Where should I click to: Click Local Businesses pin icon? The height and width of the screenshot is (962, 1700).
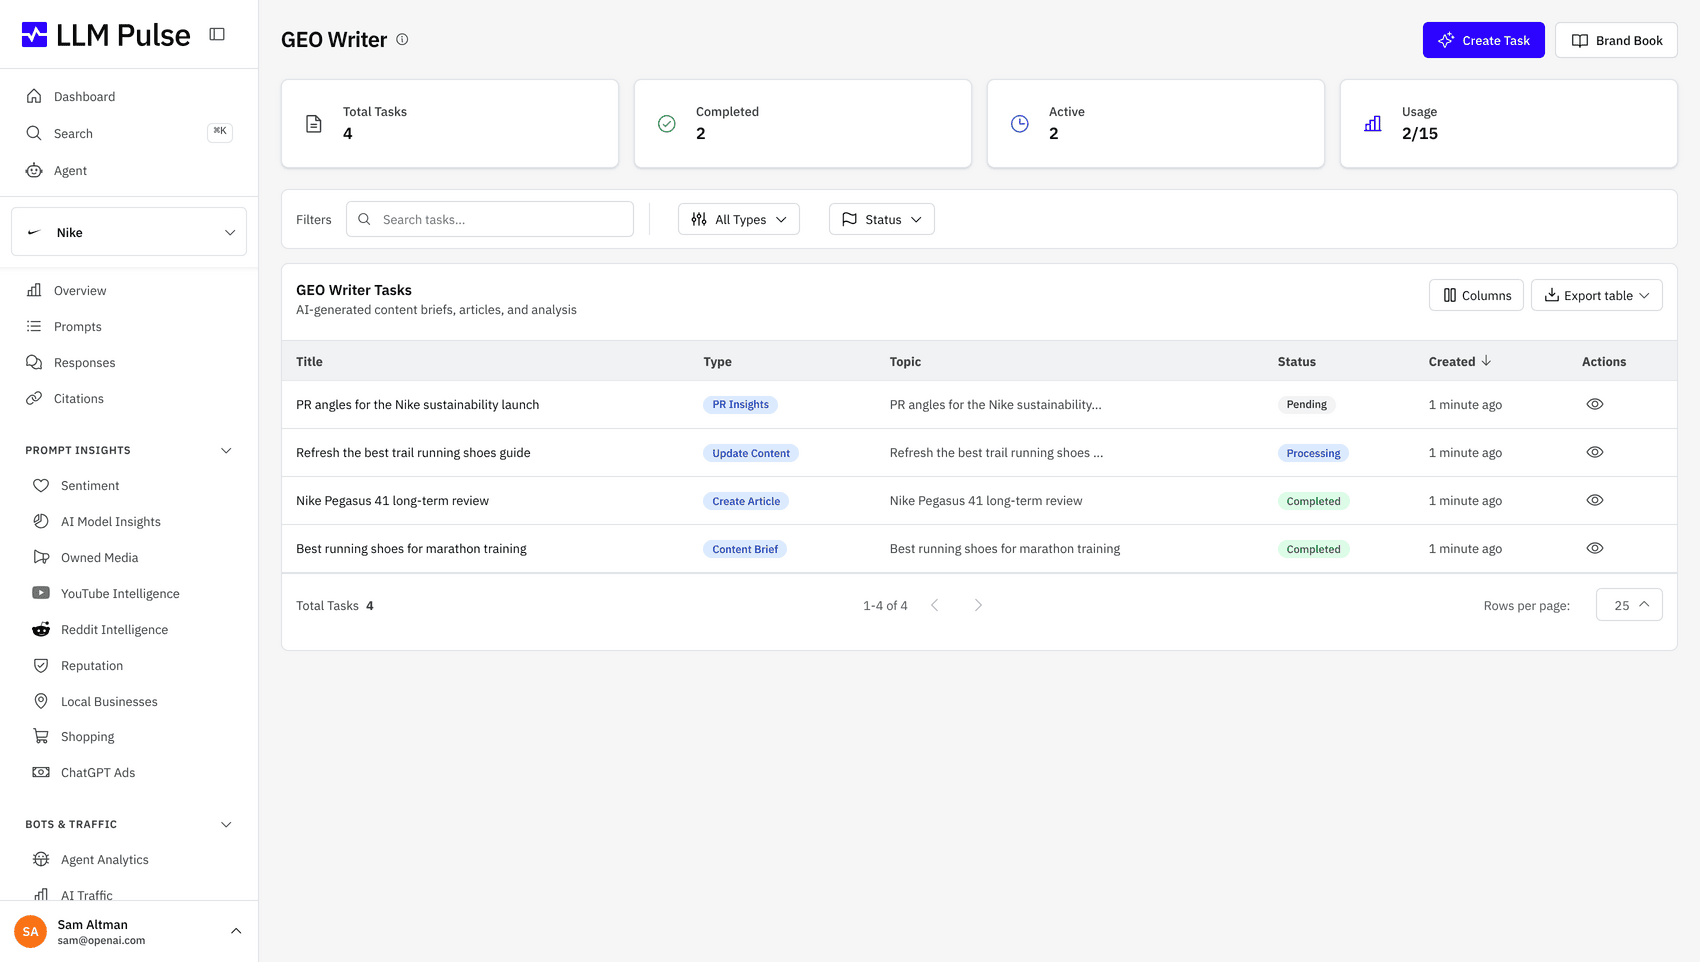pos(41,701)
